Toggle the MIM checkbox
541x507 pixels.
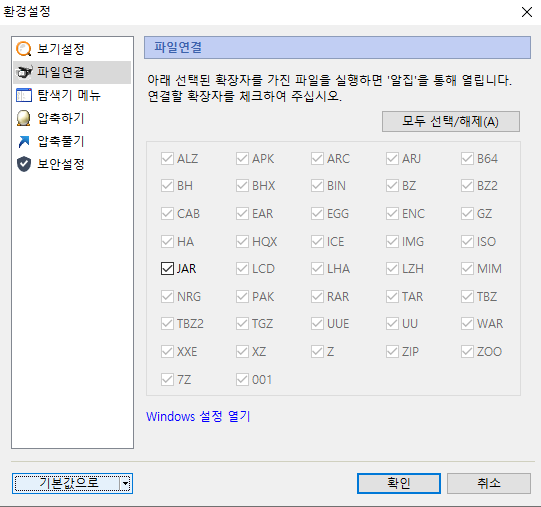pyautogui.click(x=467, y=269)
